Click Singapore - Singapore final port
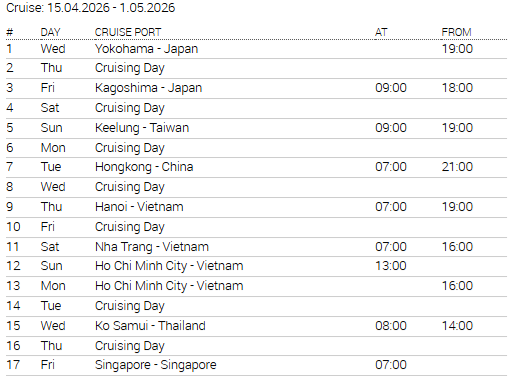The image size is (510, 376). pos(155,365)
